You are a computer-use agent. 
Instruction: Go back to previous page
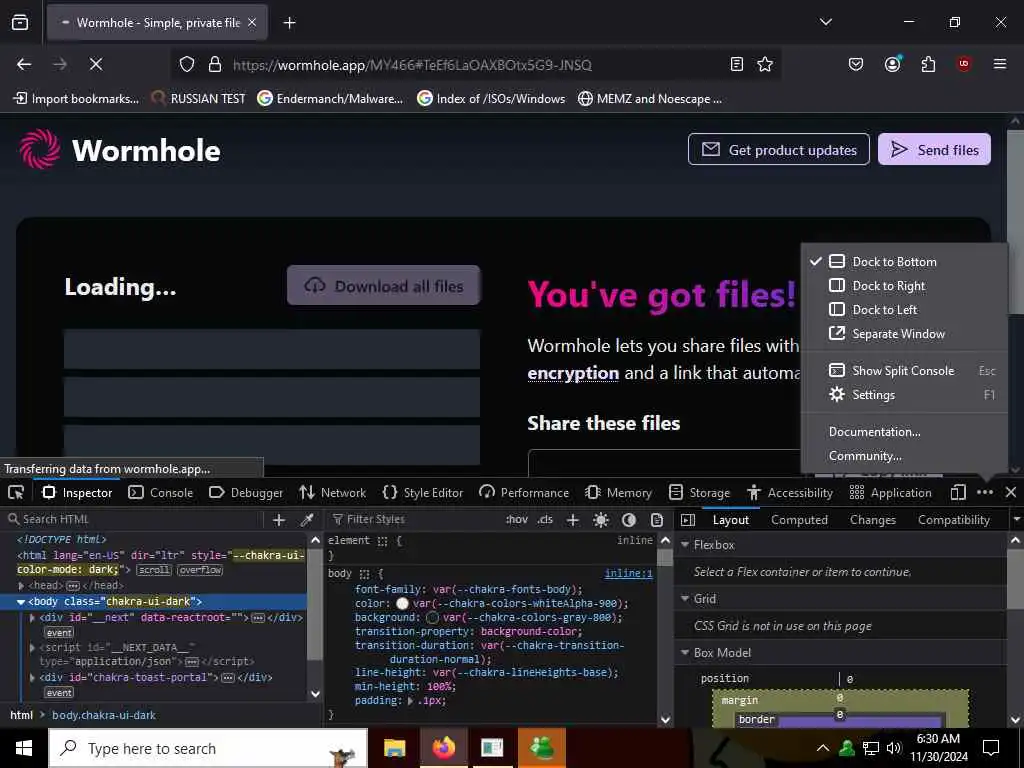tap(24, 64)
